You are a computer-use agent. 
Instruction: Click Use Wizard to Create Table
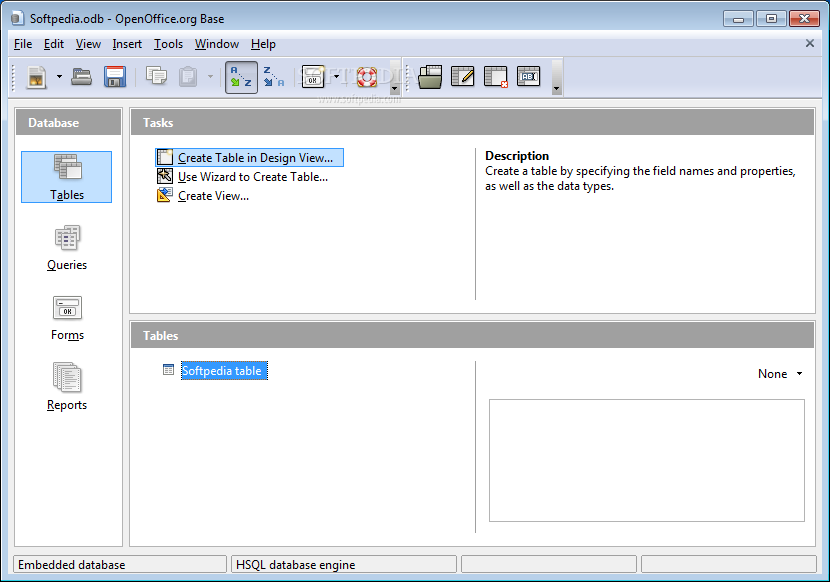tap(252, 177)
